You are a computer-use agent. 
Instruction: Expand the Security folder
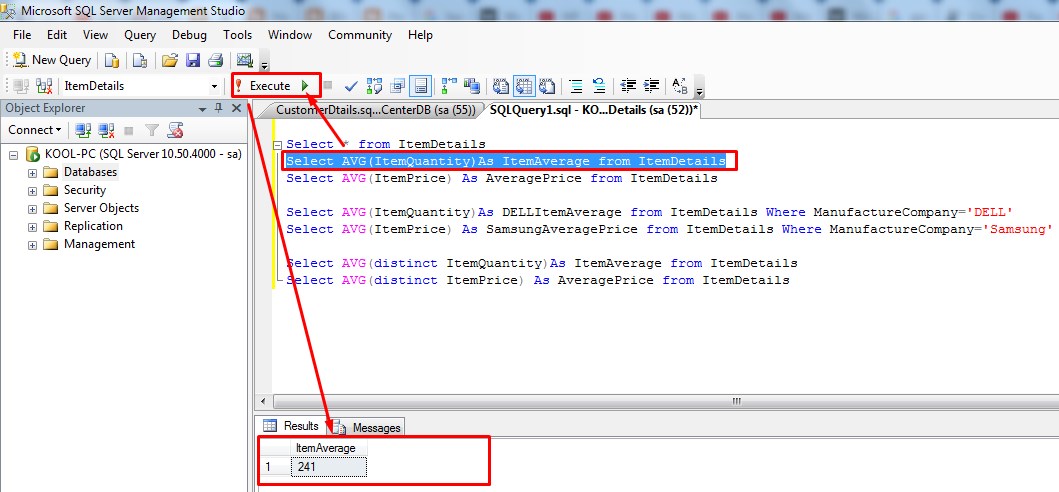coord(32,191)
